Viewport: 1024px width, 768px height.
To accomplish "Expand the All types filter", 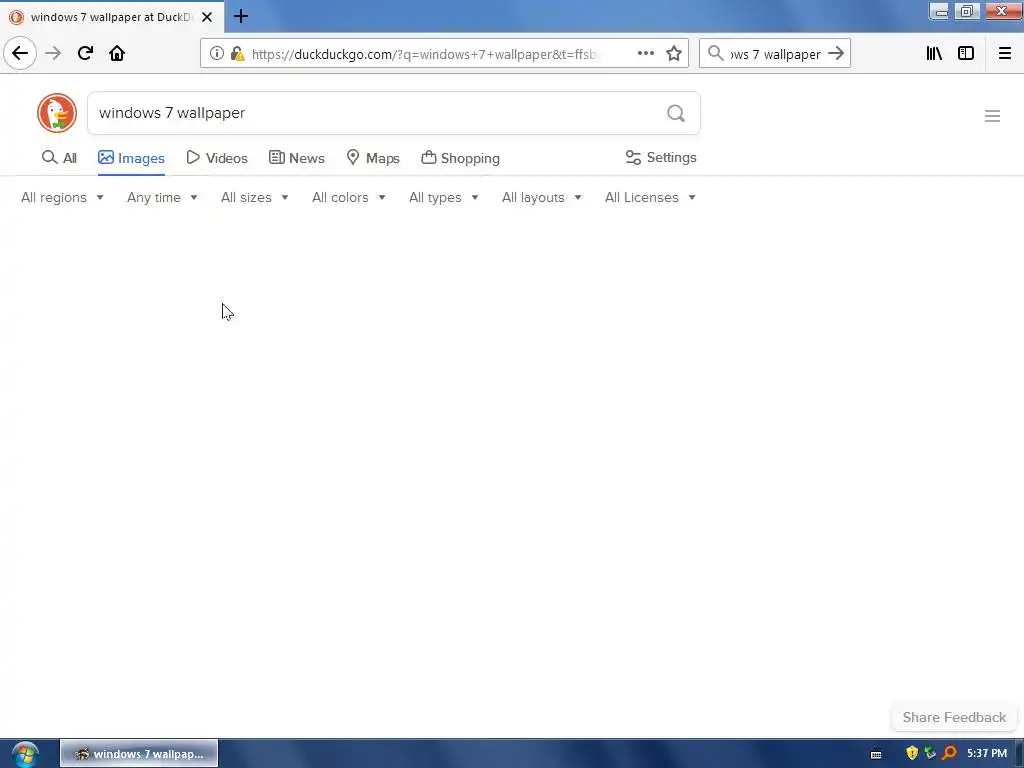I will click(443, 197).
